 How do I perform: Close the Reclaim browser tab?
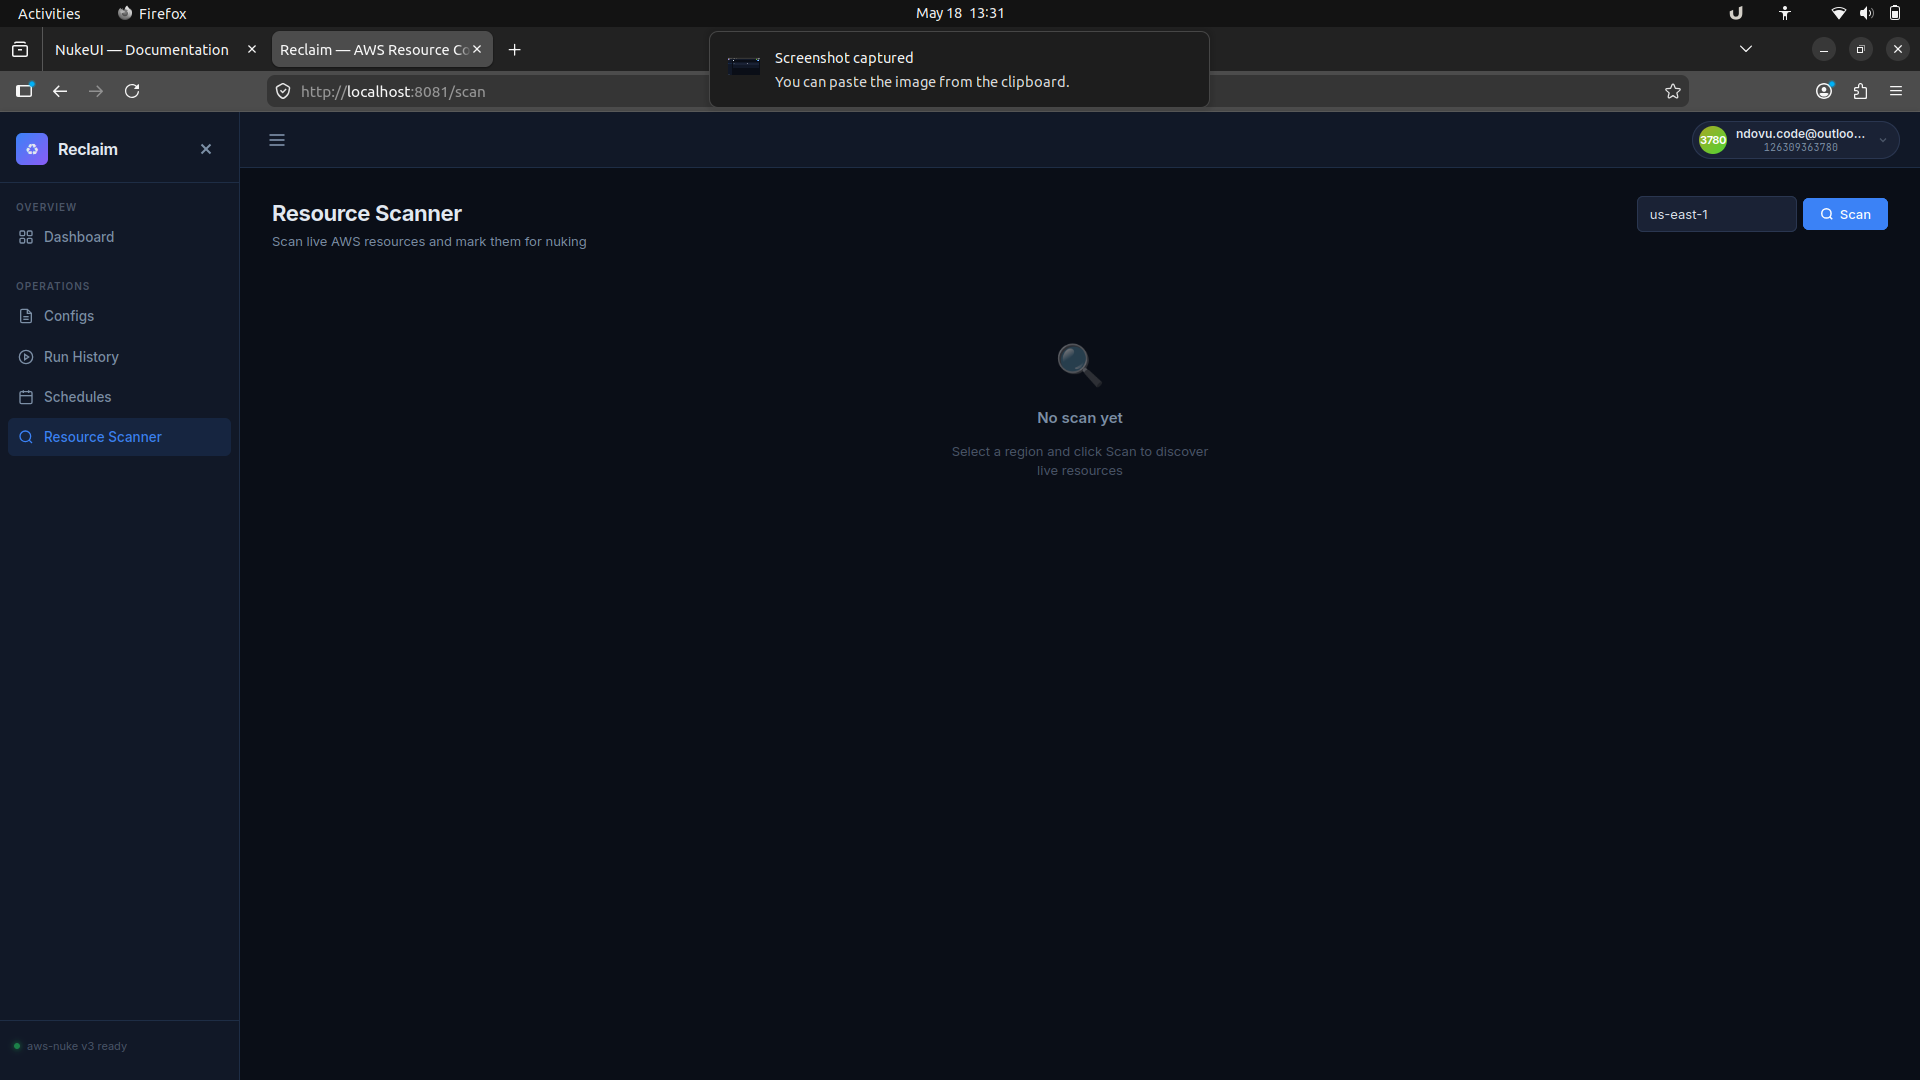click(x=477, y=49)
